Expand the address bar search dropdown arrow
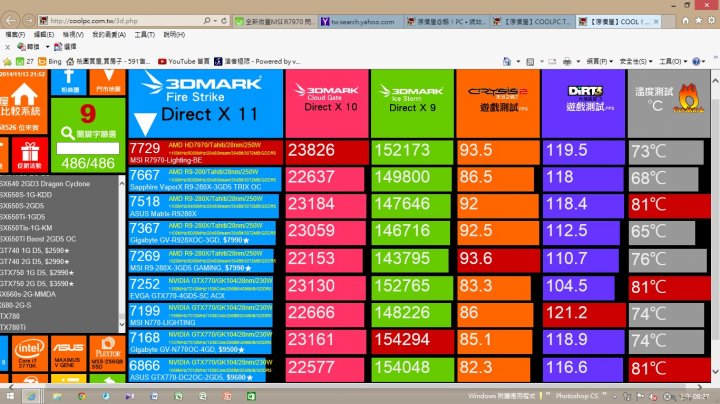This screenshot has width=720, height=404. pyautogui.click(x=215, y=21)
